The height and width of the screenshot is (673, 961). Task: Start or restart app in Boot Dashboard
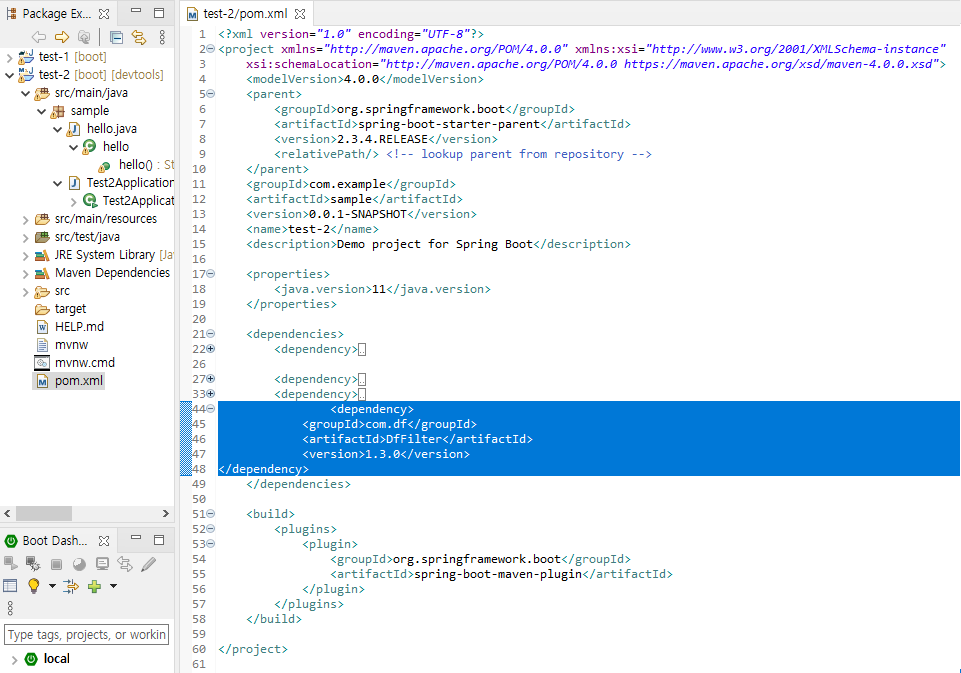click(x=10, y=563)
